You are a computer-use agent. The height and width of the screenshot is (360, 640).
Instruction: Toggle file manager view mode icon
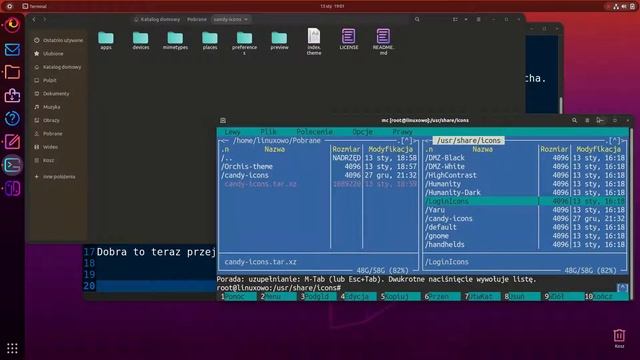[x=455, y=19]
